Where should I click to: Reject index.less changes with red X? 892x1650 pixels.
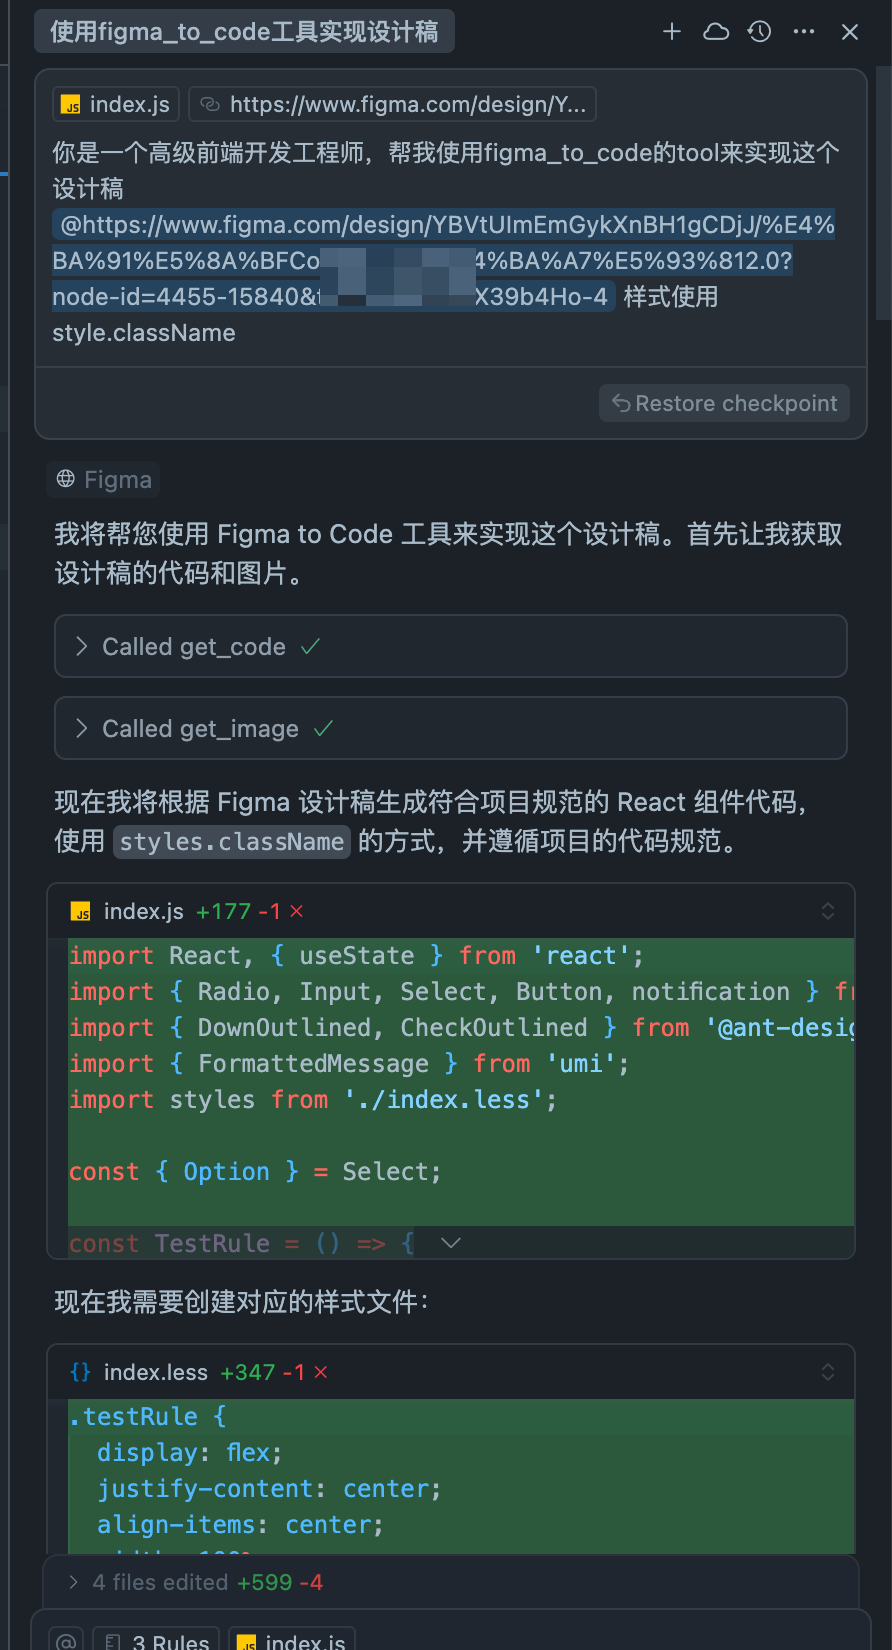pos(321,1373)
